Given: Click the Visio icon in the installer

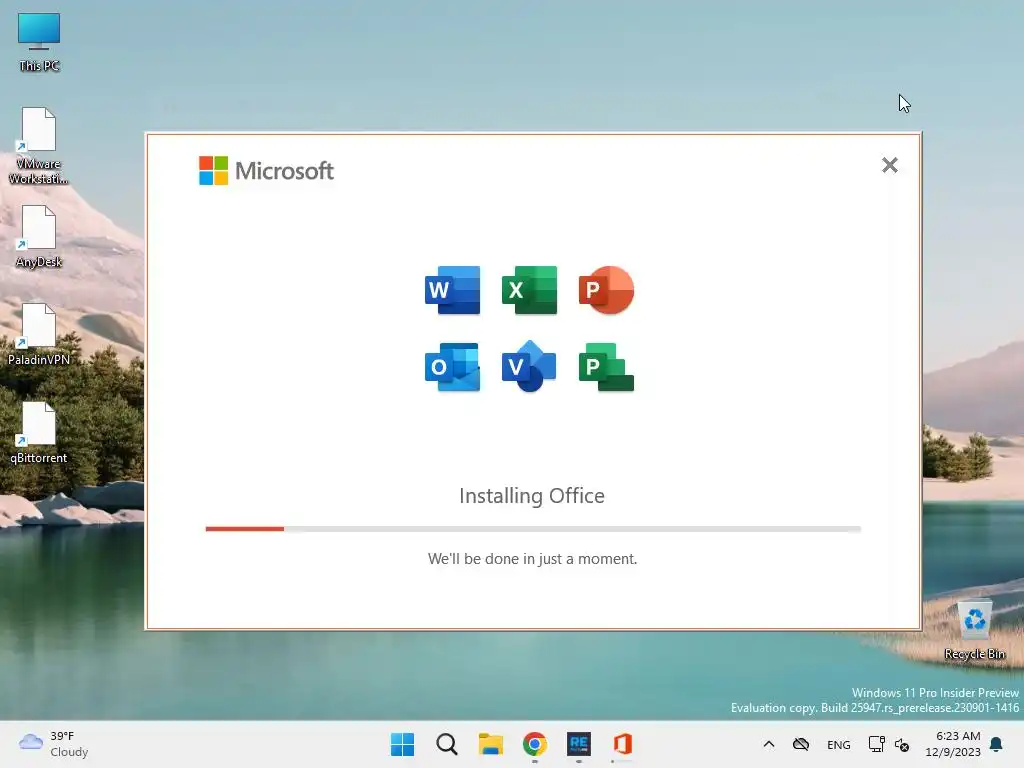Looking at the screenshot, I should coord(530,366).
